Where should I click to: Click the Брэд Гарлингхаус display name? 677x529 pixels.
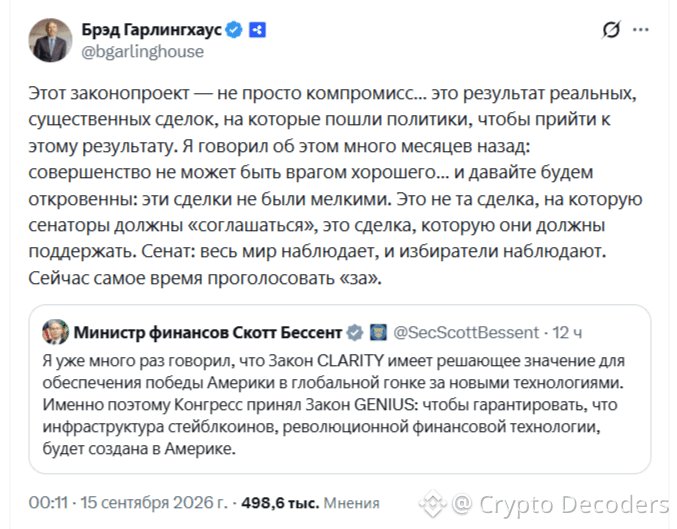coord(152,30)
